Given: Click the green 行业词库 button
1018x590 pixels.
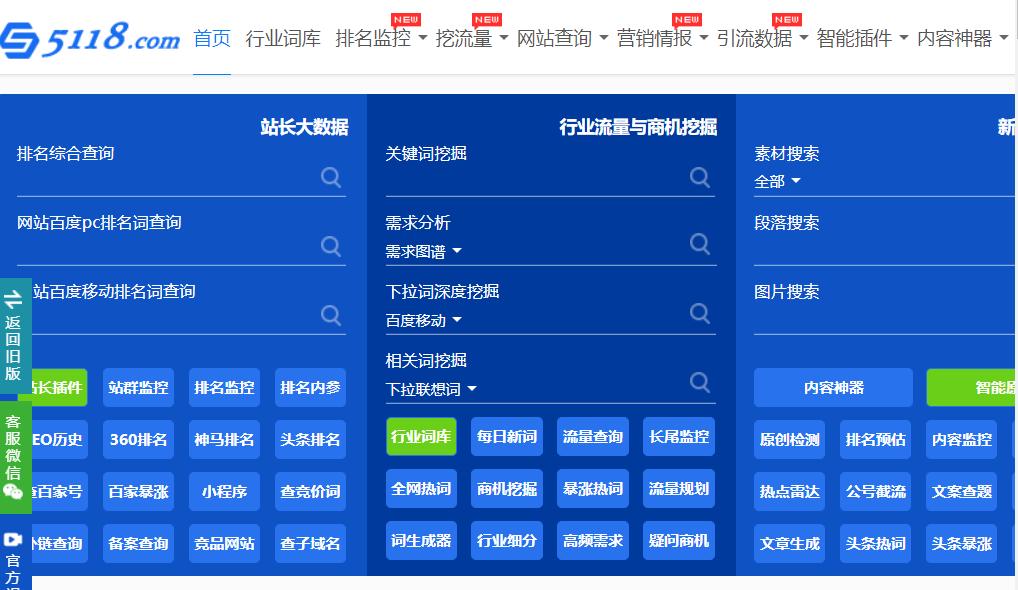Looking at the screenshot, I should click(x=421, y=436).
